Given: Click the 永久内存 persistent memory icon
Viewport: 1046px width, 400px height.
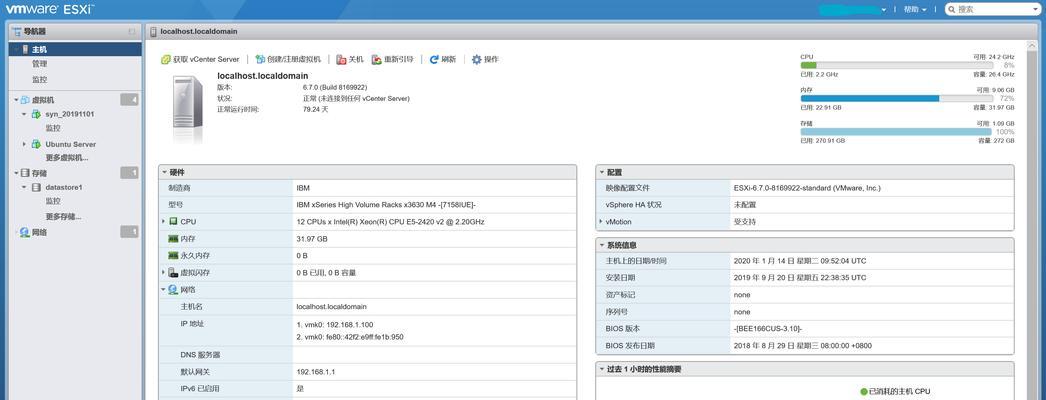Looking at the screenshot, I should pyautogui.click(x=173, y=256).
